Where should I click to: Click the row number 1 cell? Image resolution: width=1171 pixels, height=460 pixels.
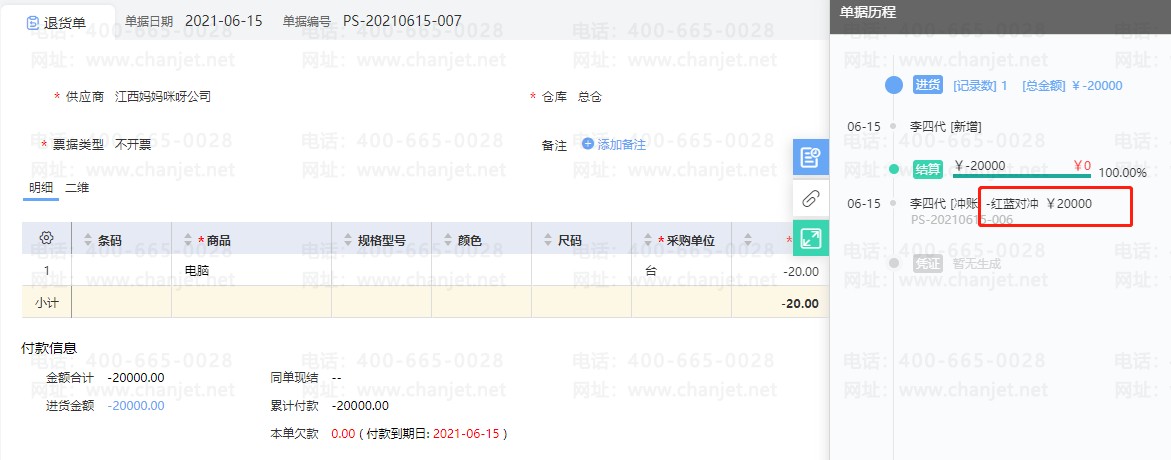pos(46,270)
